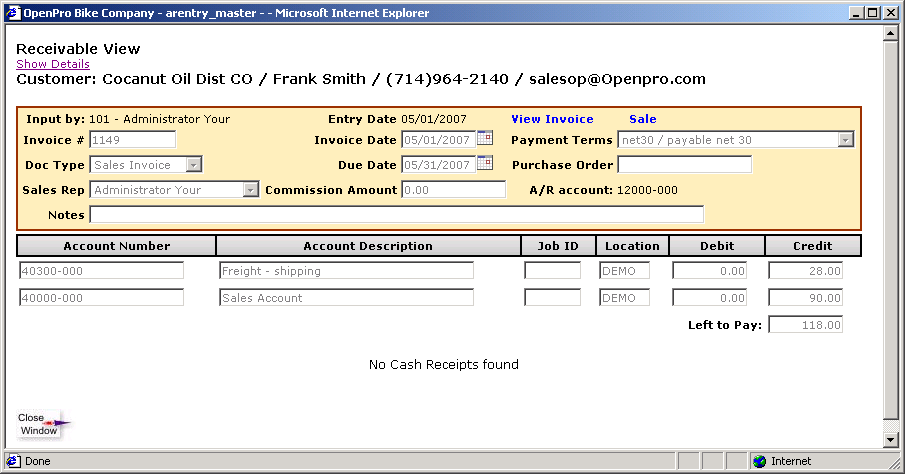Expand the Doc Type dropdown
905x474 pixels.
194,165
